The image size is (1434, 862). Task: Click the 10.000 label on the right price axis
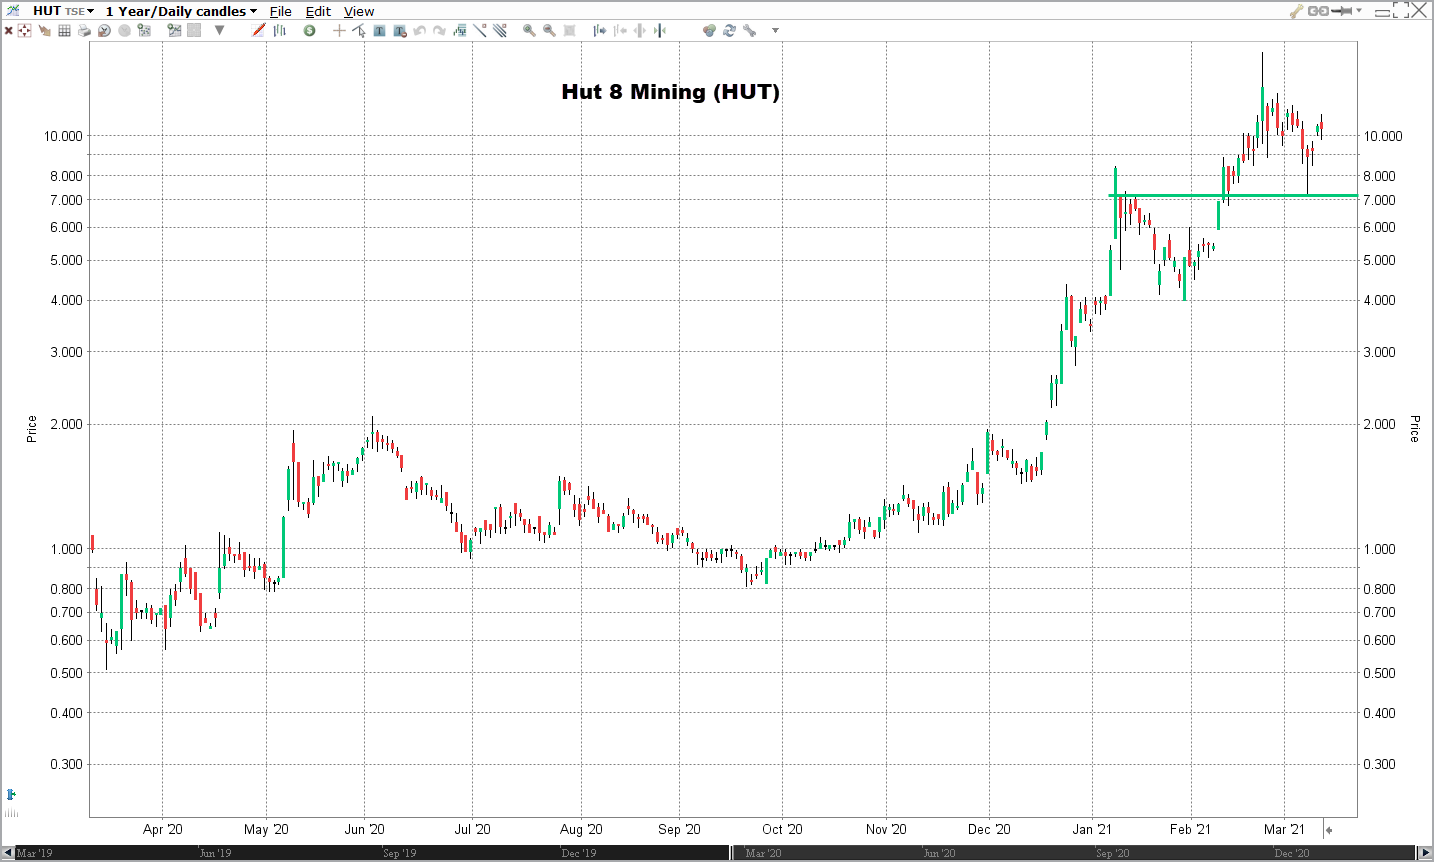[1384, 136]
